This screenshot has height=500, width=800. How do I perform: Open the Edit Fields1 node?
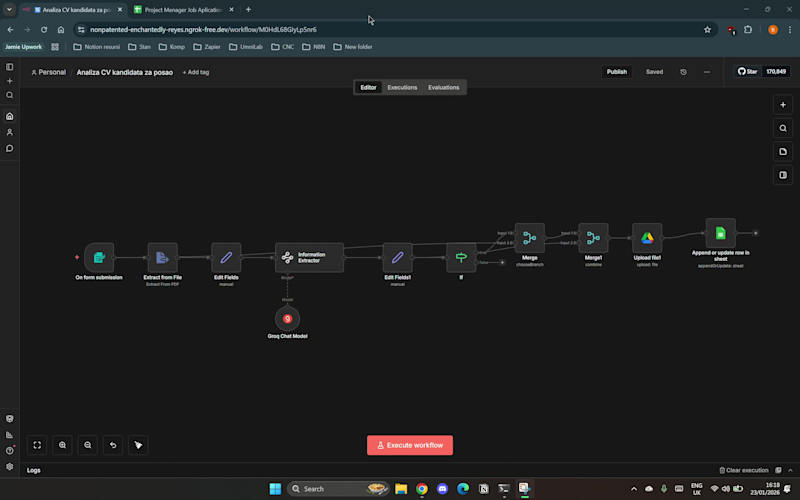pyautogui.click(x=397, y=258)
